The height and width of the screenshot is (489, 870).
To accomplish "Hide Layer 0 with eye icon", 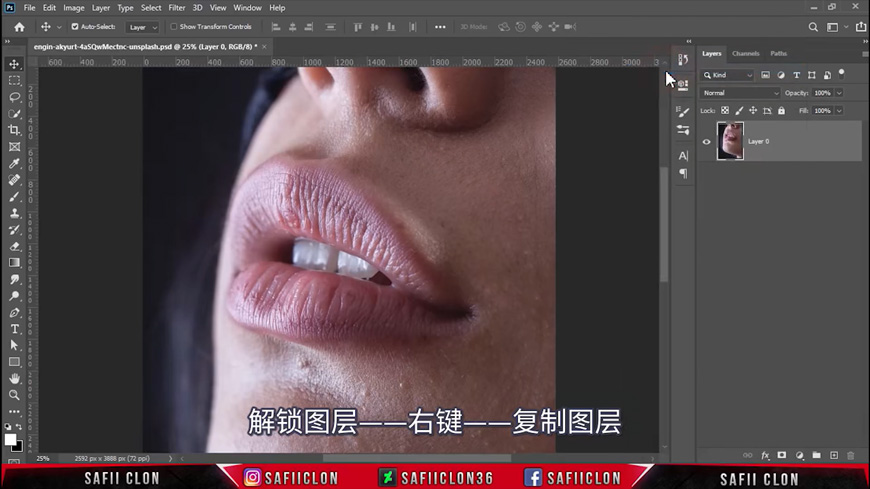I will pos(706,142).
